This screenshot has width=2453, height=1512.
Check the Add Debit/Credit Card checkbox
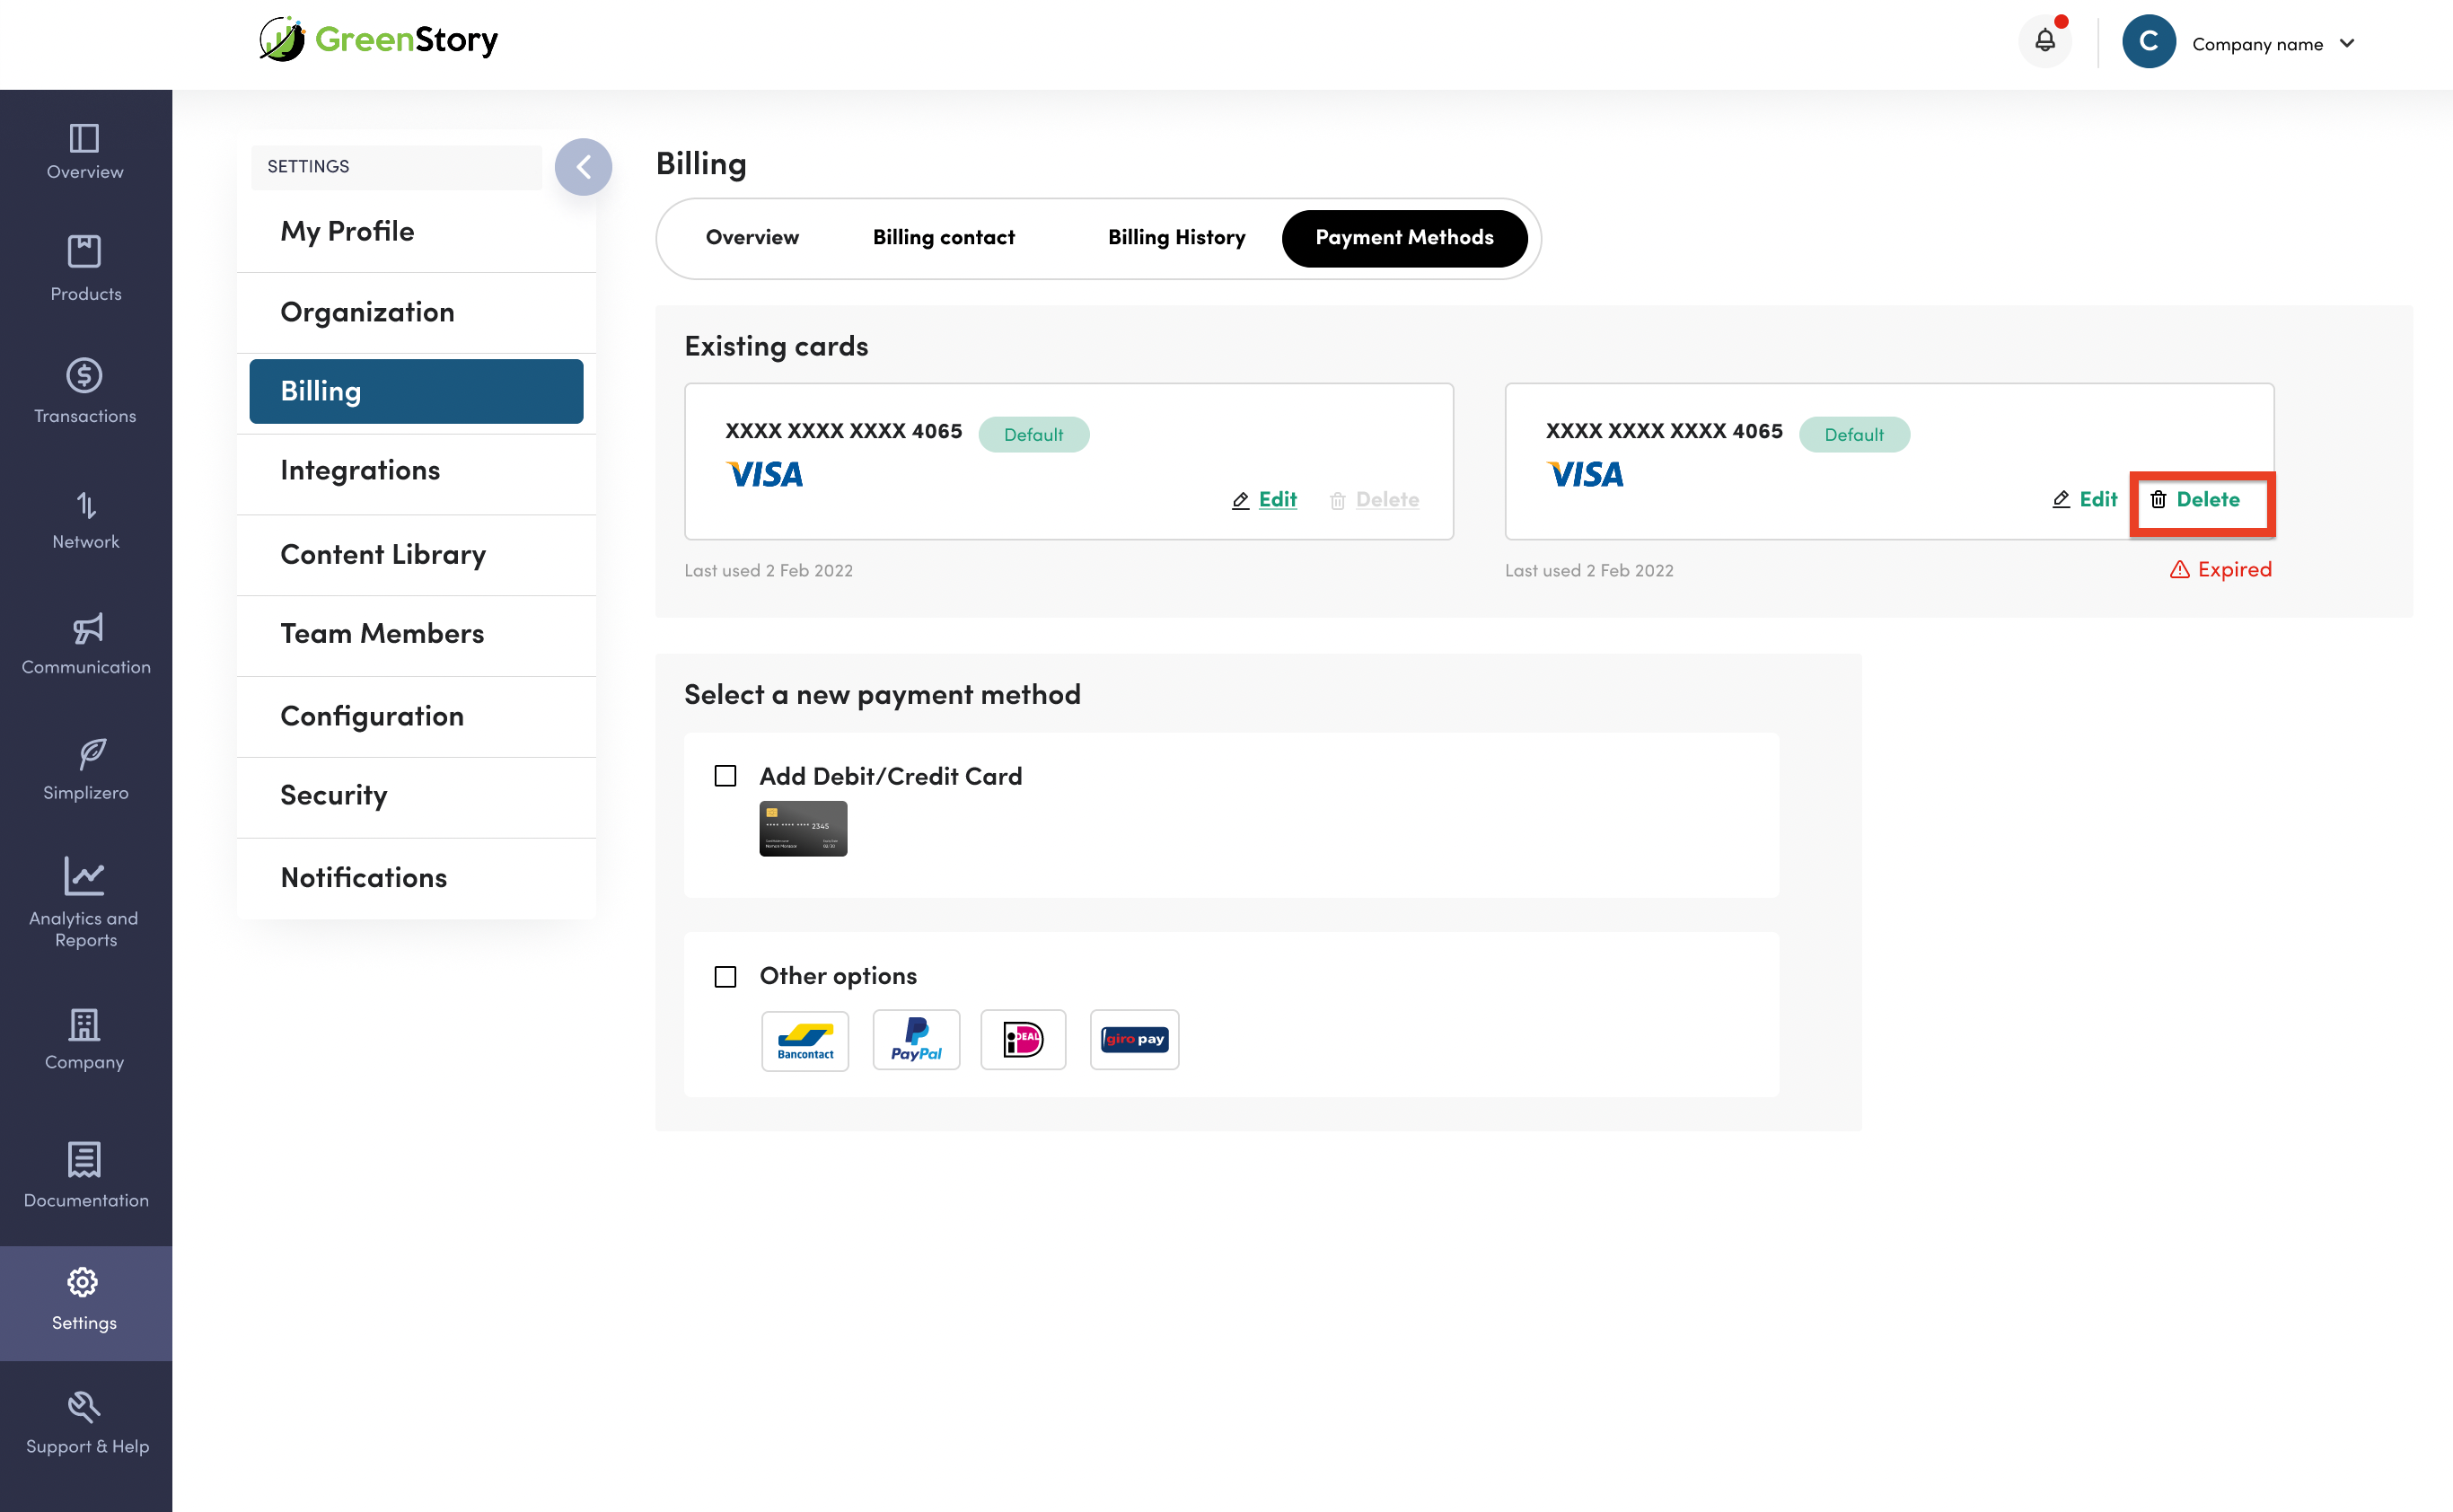click(x=725, y=776)
